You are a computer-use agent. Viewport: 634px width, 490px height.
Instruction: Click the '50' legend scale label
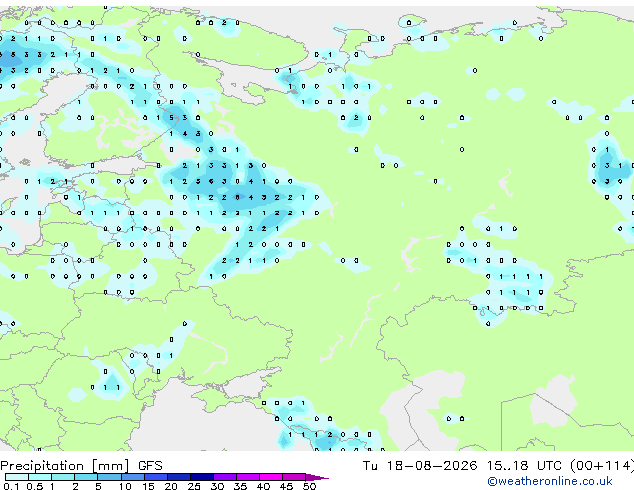[309, 486]
